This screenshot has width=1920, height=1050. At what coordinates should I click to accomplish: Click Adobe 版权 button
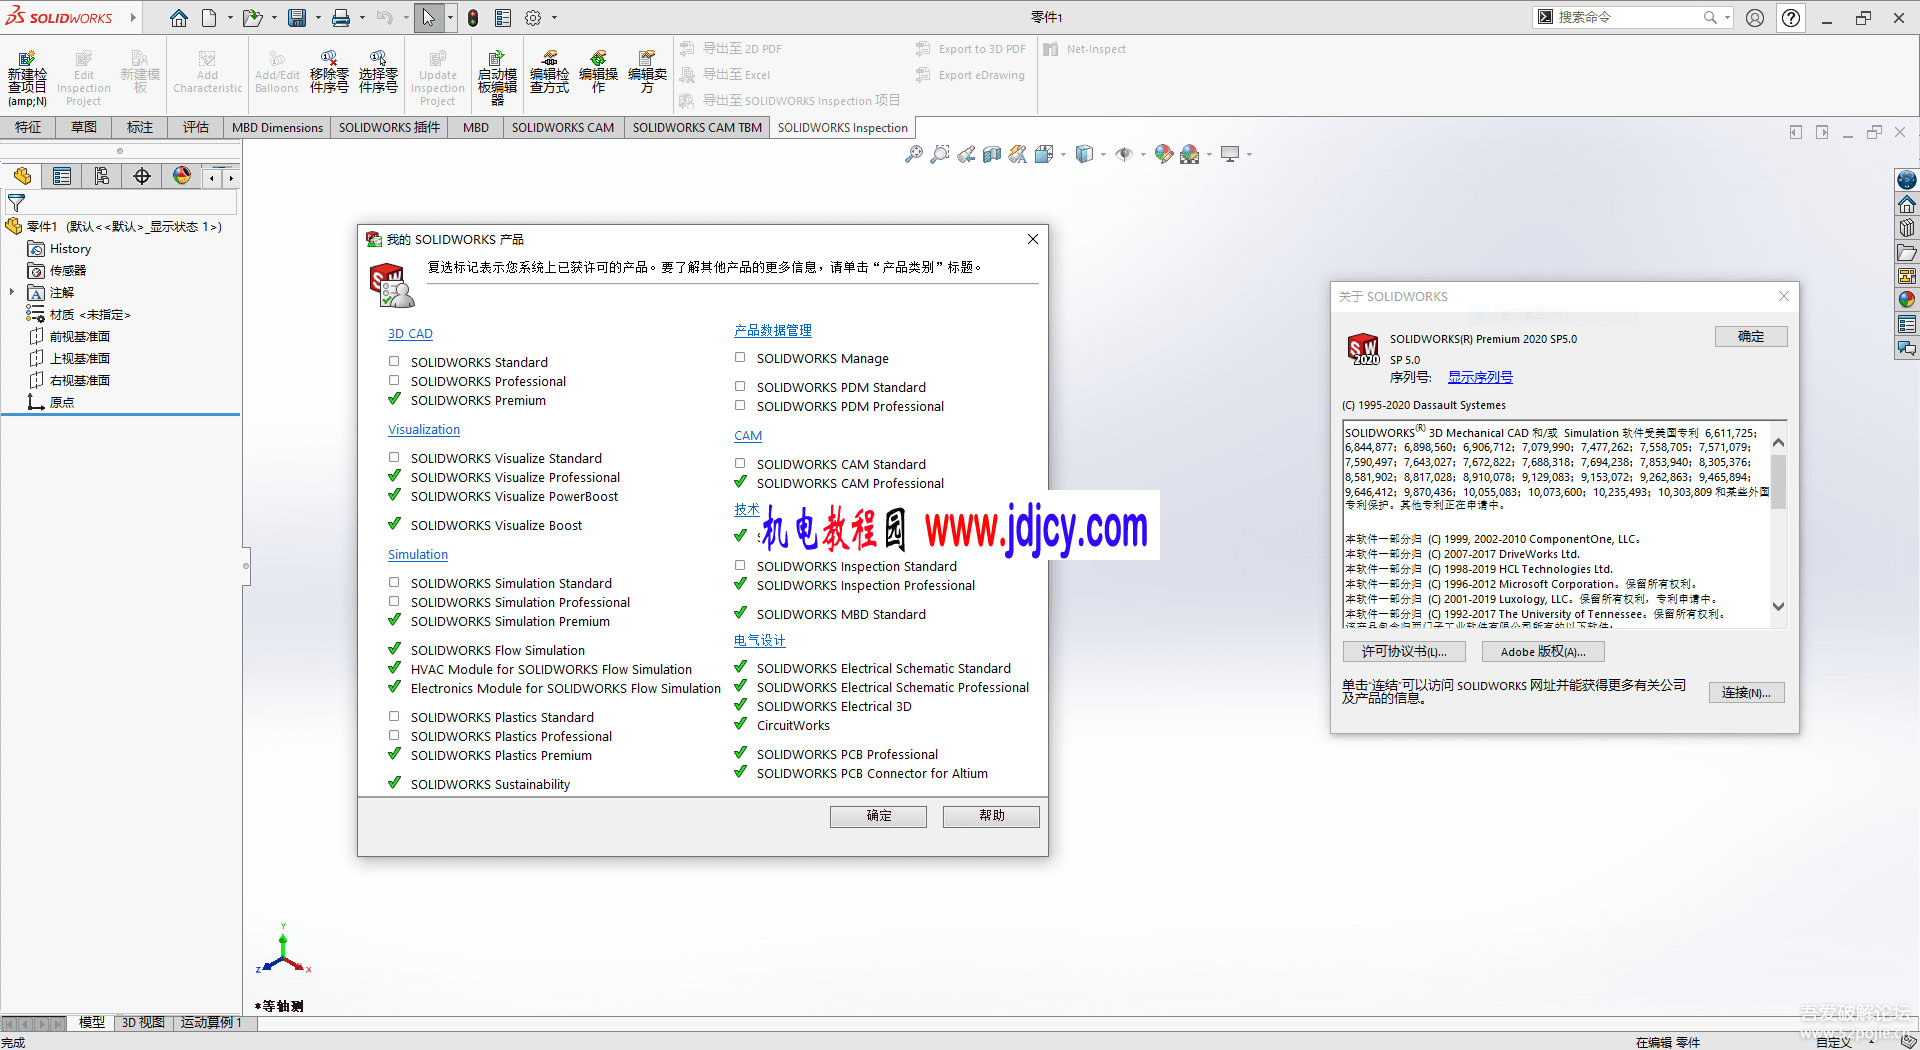point(1543,652)
